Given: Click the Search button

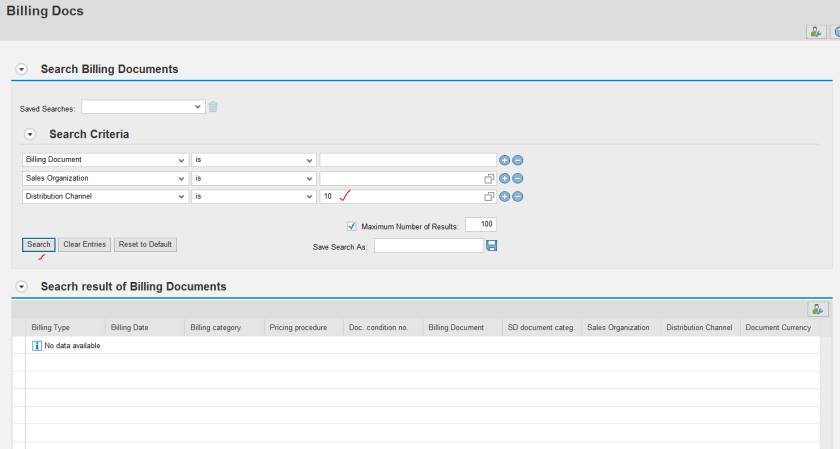Looking at the screenshot, I should 39,244.
